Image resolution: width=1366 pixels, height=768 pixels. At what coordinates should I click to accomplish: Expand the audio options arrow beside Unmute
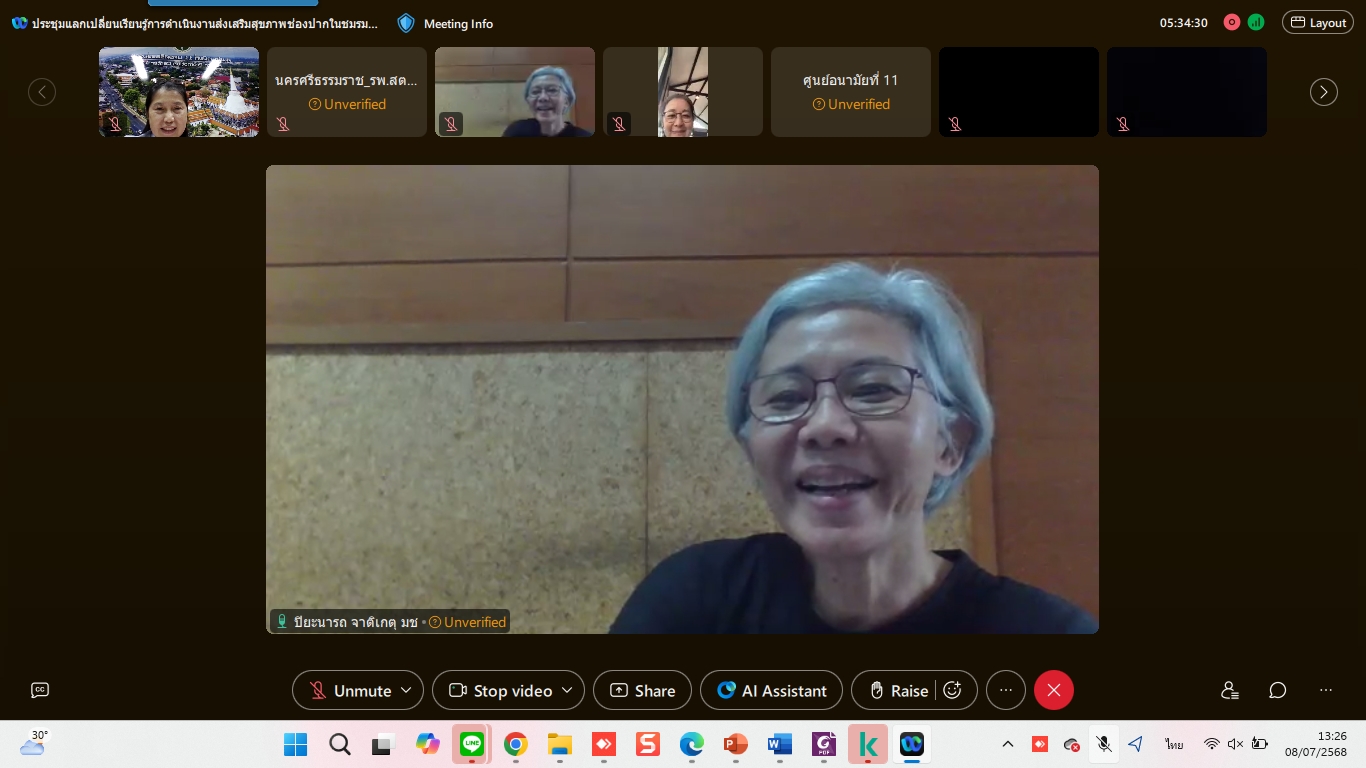(406, 690)
